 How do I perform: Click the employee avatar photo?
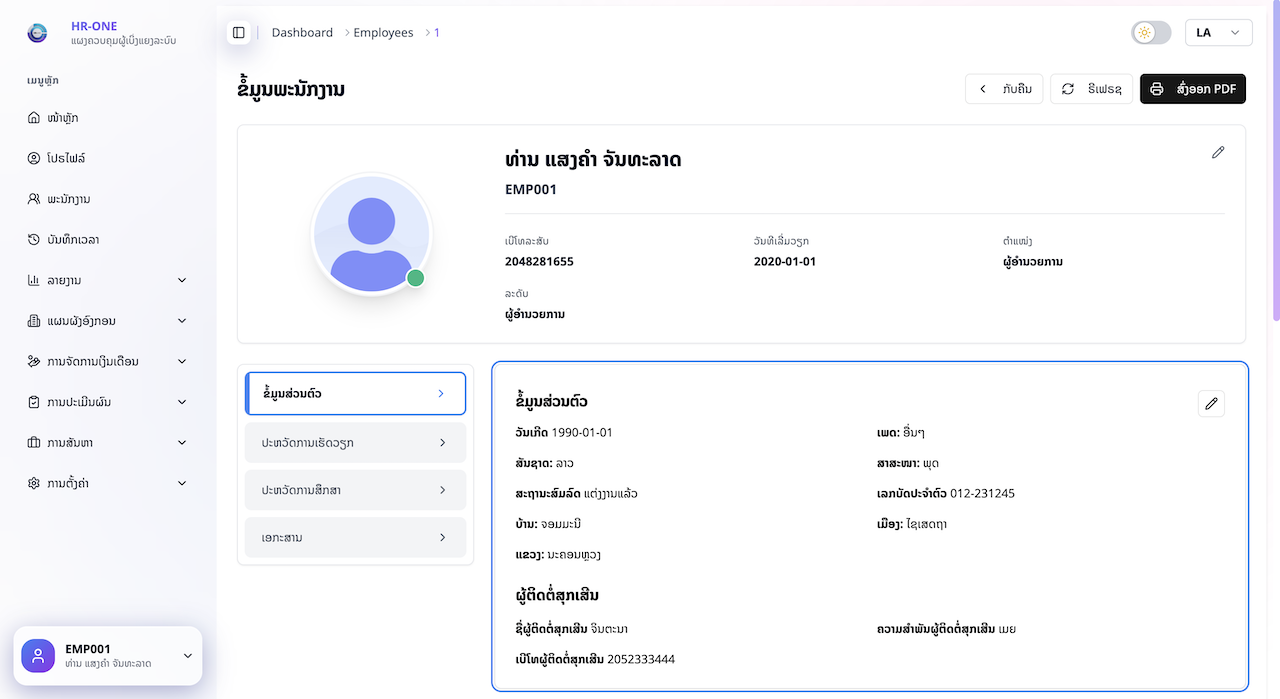pos(371,234)
